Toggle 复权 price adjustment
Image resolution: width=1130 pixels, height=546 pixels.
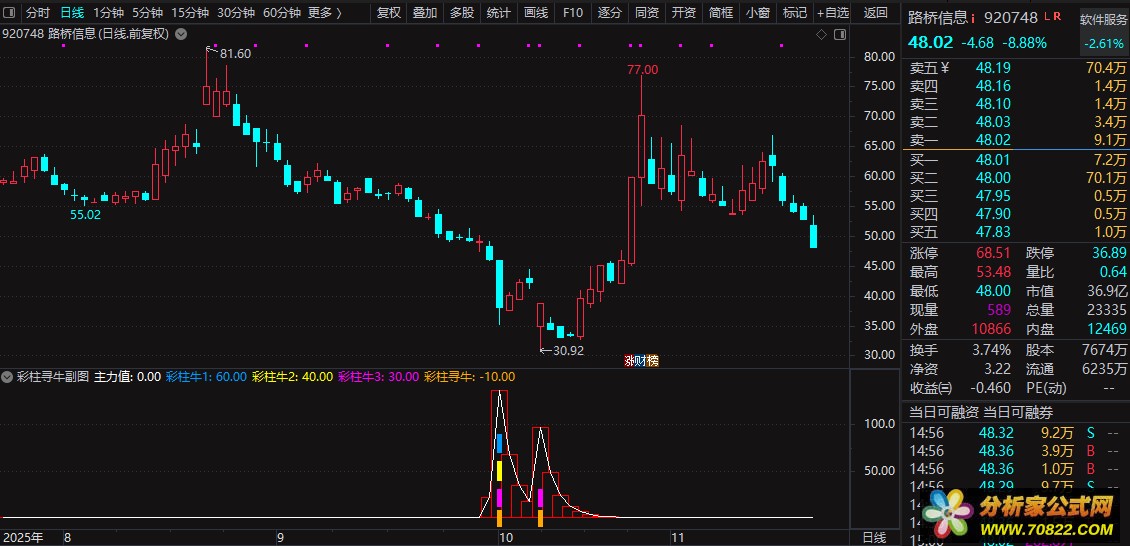388,13
